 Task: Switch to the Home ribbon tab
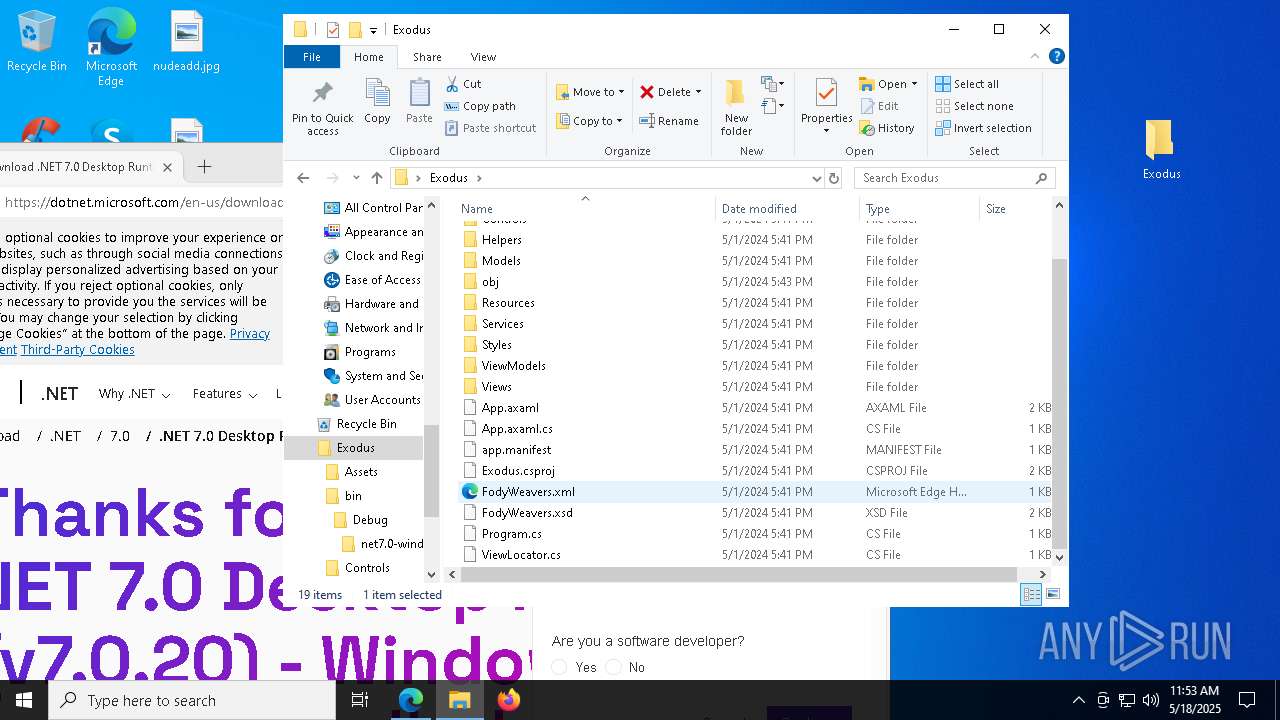click(x=368, y=57)
